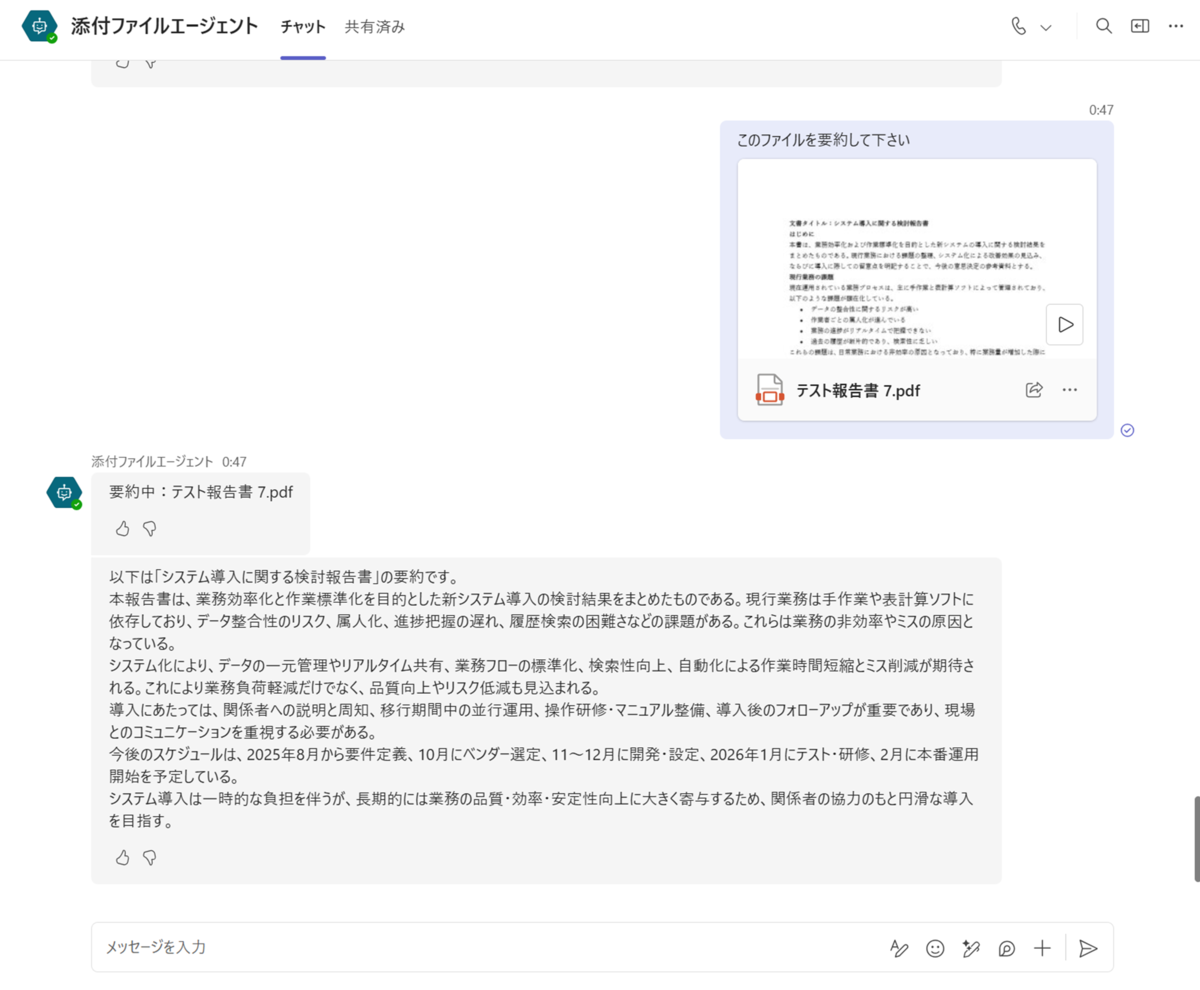Click the sender name 添付ファイルエージェント above reply
Screen dimensions: 1200x990
tap(152, 462)
